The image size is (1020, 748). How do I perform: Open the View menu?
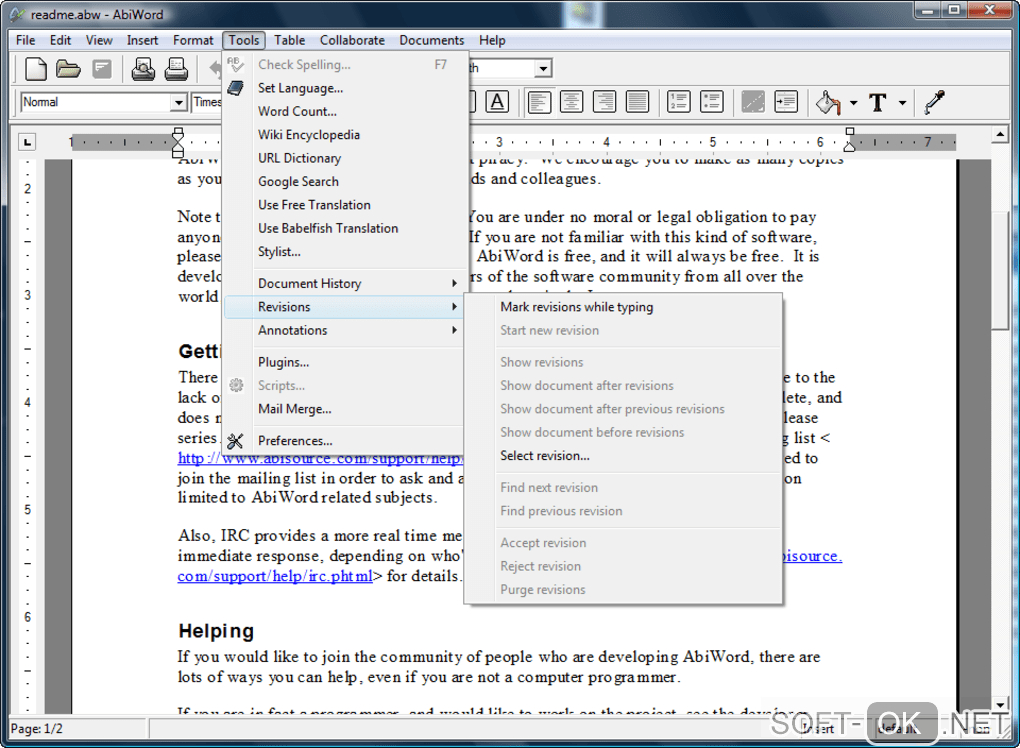(x=99, y=40)
